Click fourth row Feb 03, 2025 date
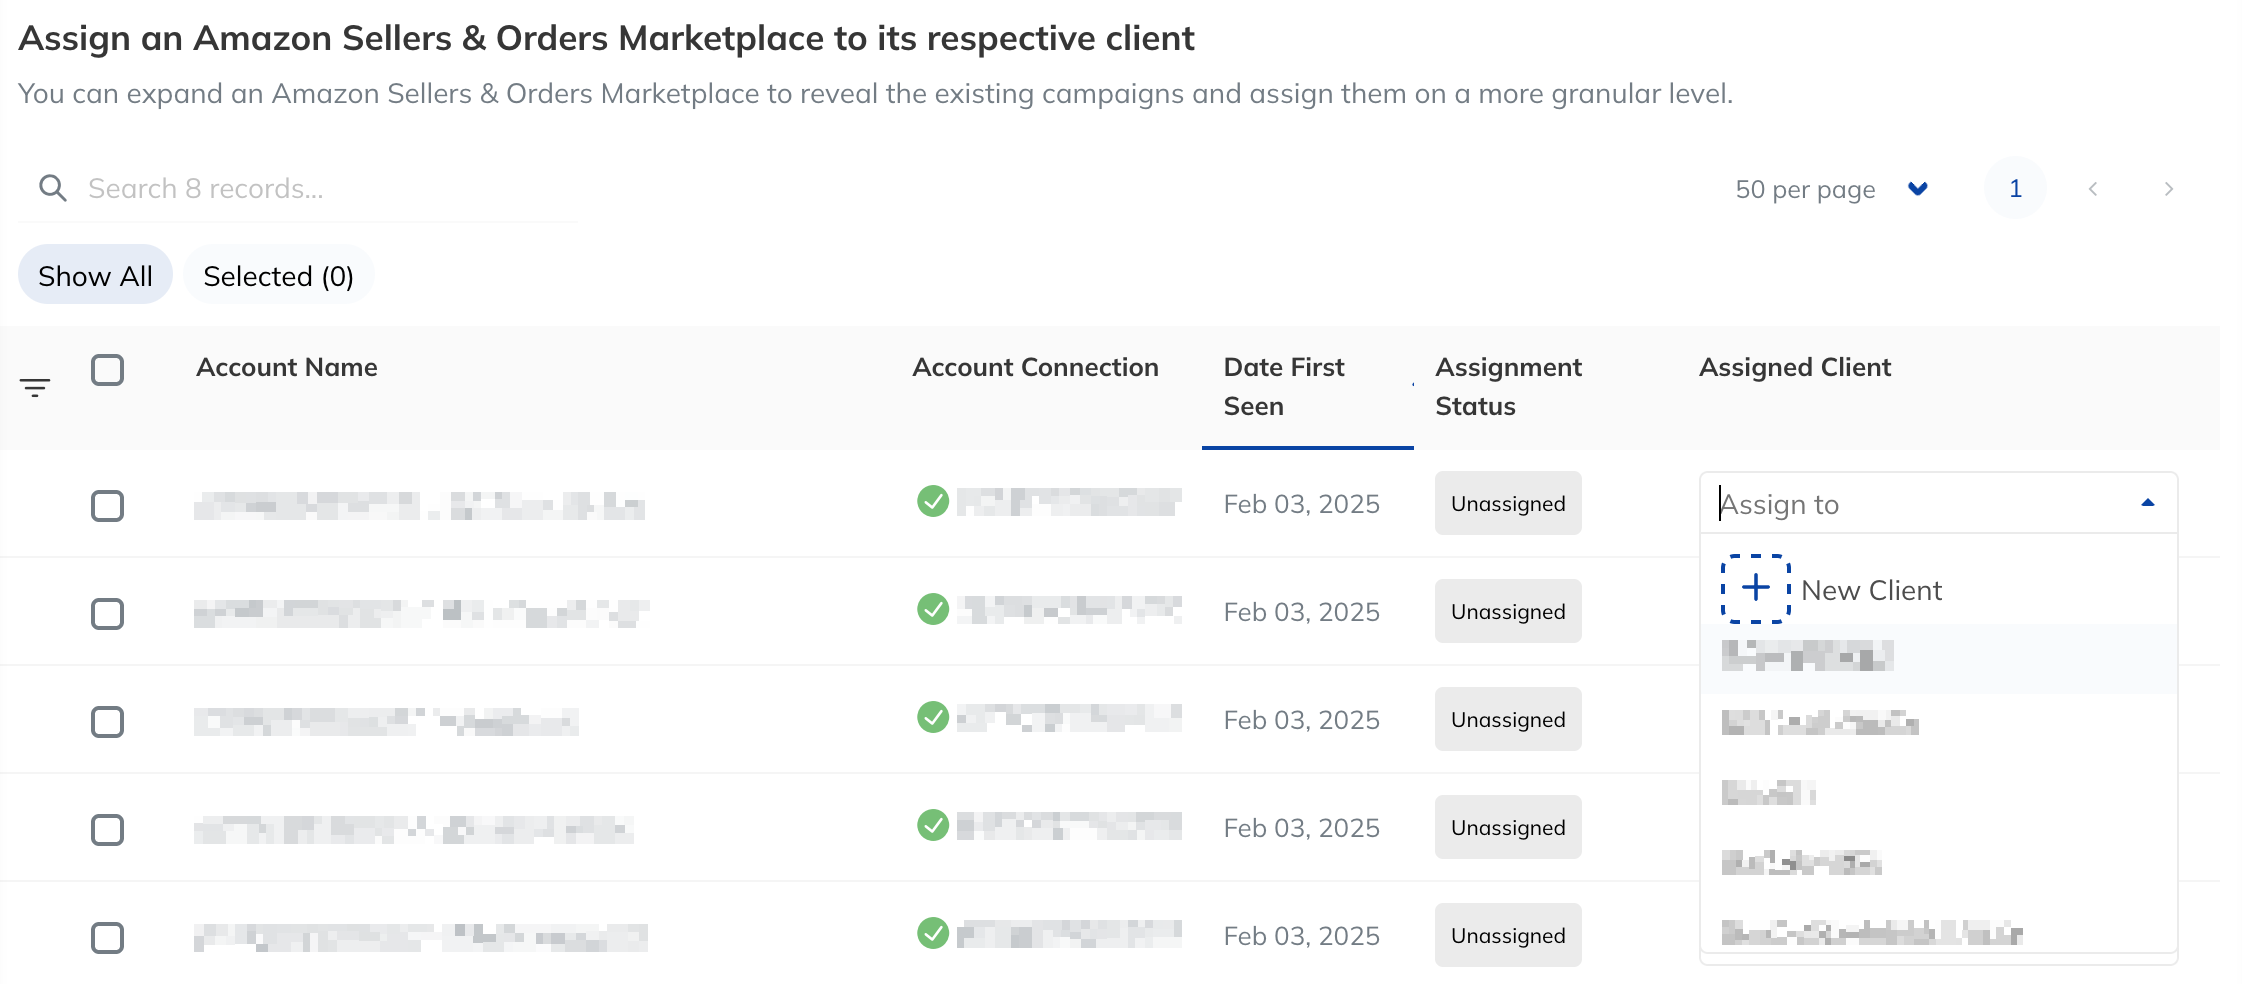 click(x=1301, y=828)
